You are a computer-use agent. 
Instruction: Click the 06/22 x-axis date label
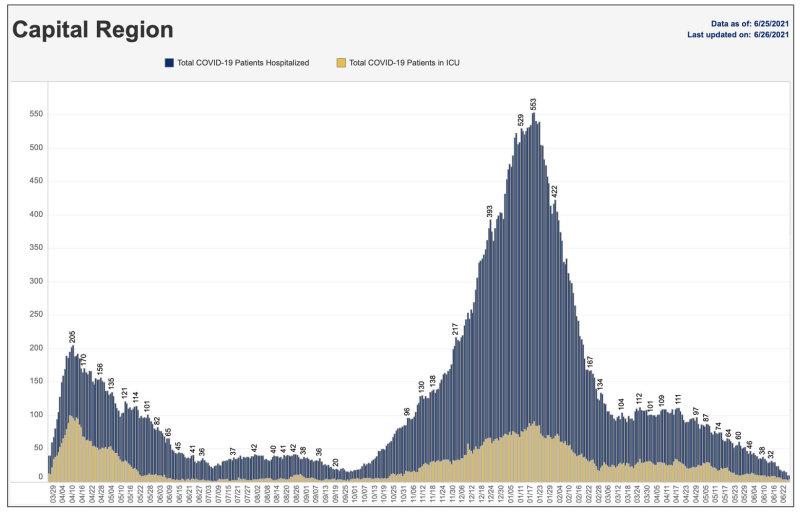tap(783, 495)
